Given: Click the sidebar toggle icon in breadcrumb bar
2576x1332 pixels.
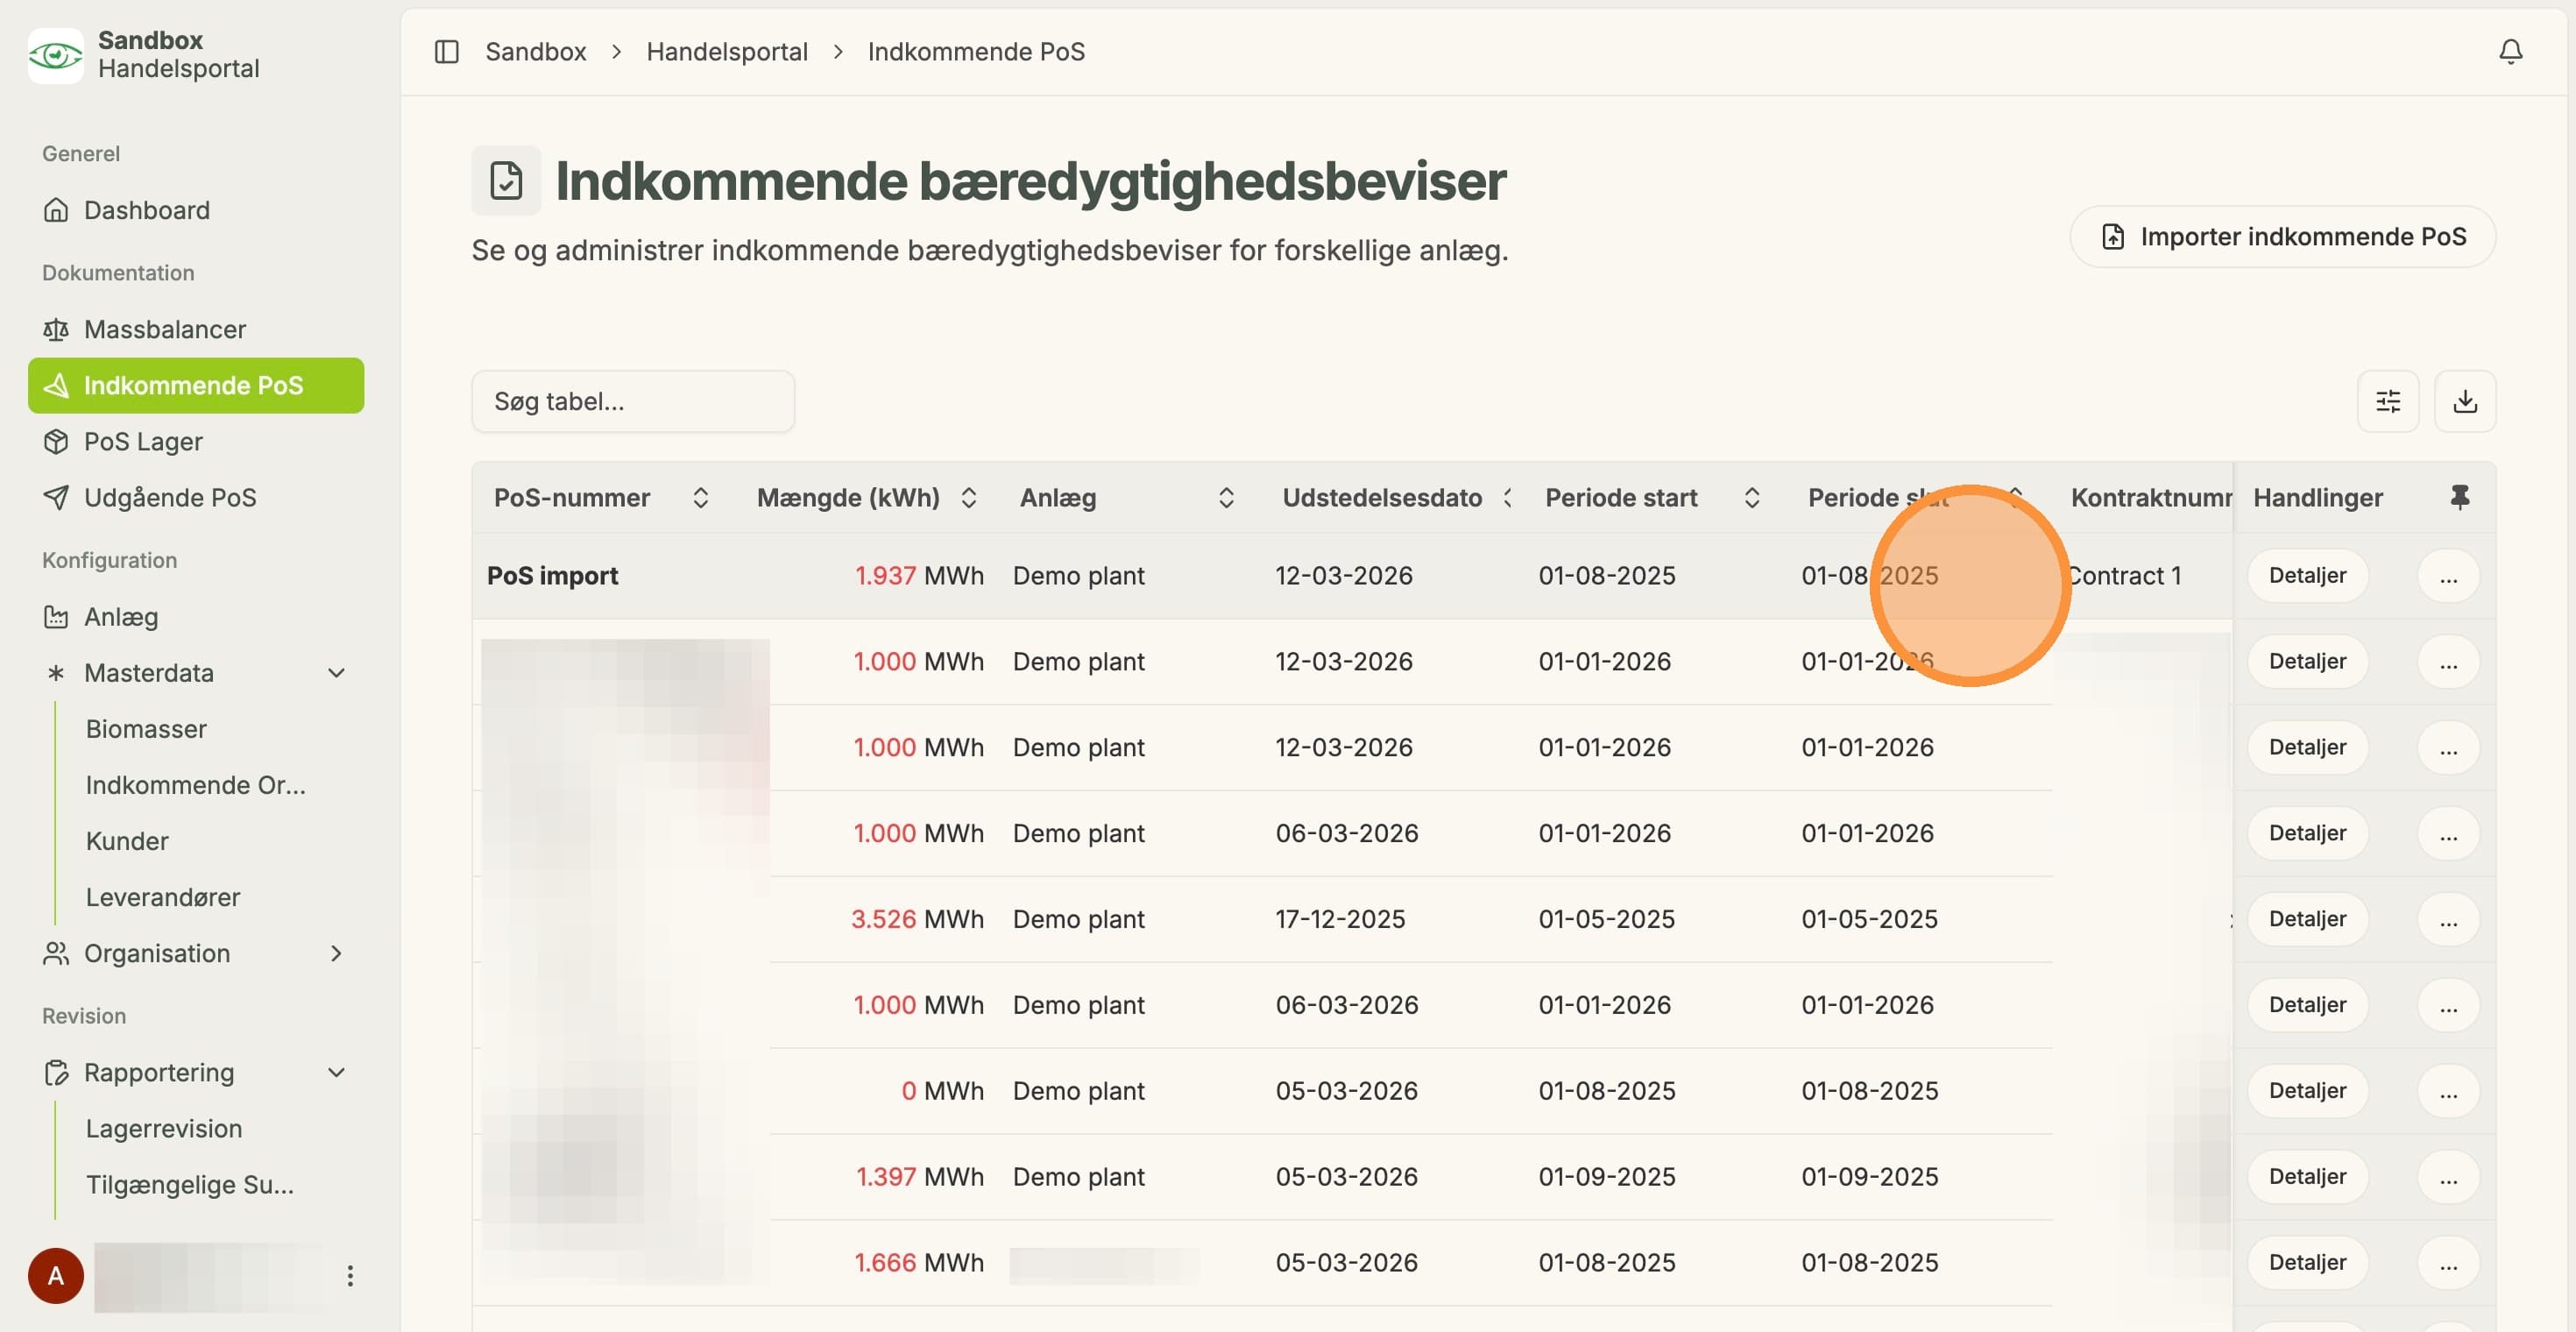Looking at the screenshot, I should click(446, 51).
